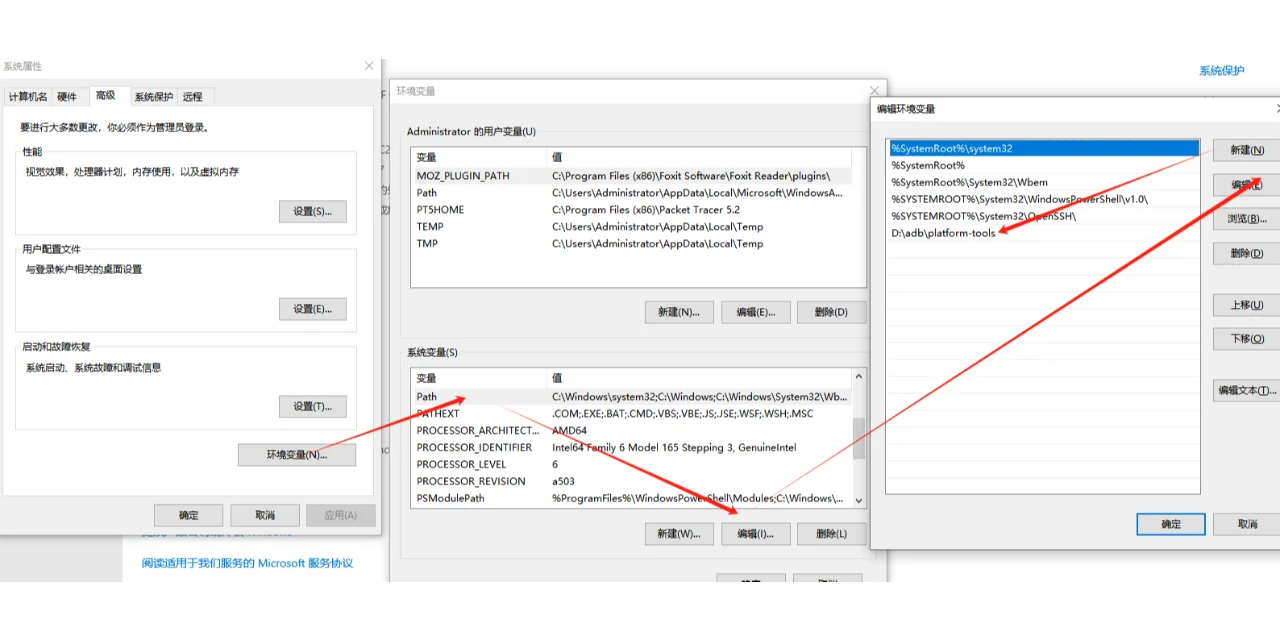Click 删除(L) for system variables
1280x640 pixels.
(832, 534)
